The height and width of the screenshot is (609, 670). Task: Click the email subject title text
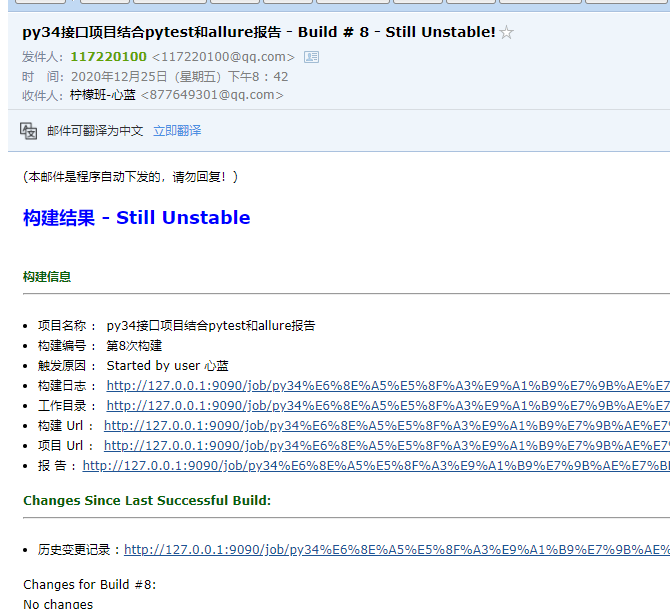click(x=258, y=32)
